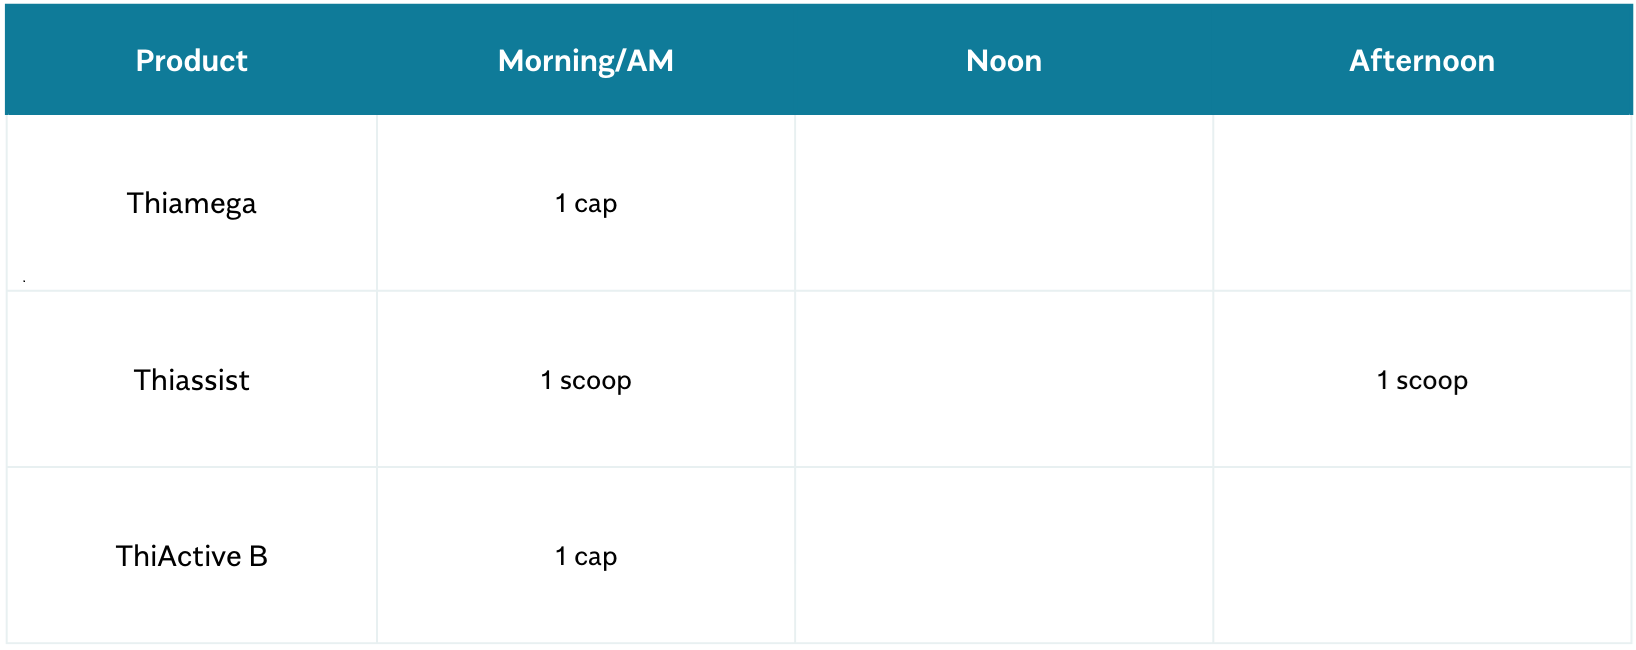The height and width of the screenshot is (650, 1636).
Task: Click the empty Noon cell for ThiActive B
Action: click(x=1003, y=557)
